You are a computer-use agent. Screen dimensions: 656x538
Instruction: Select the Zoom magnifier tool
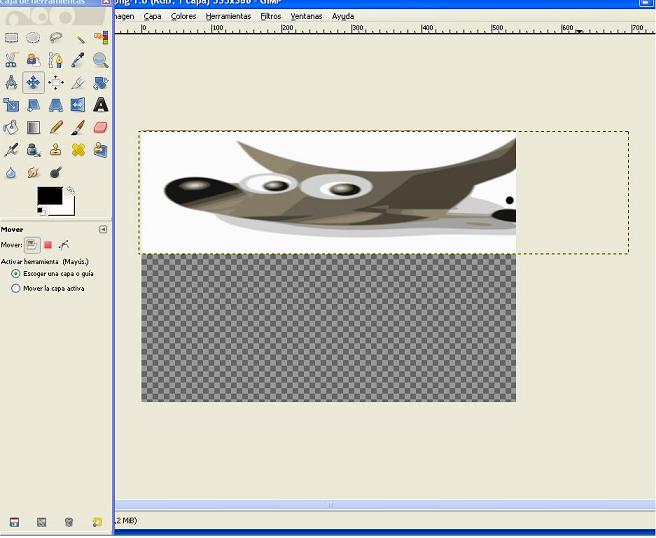tap(101, 60)
